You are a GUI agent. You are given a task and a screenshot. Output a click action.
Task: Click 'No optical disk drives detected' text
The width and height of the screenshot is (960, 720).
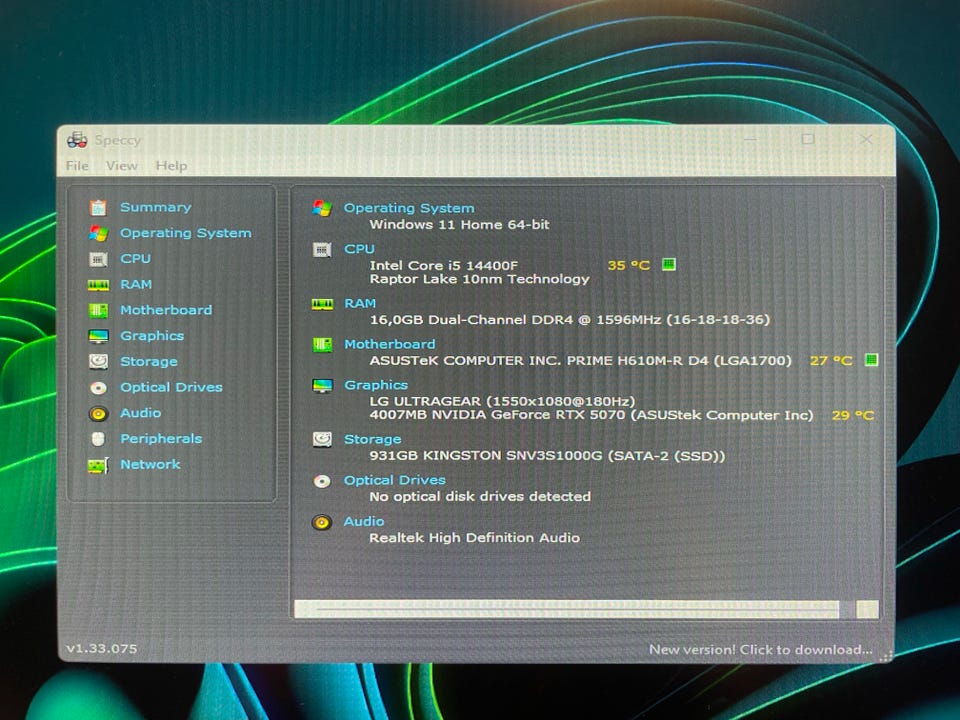(x=480, y=497)
